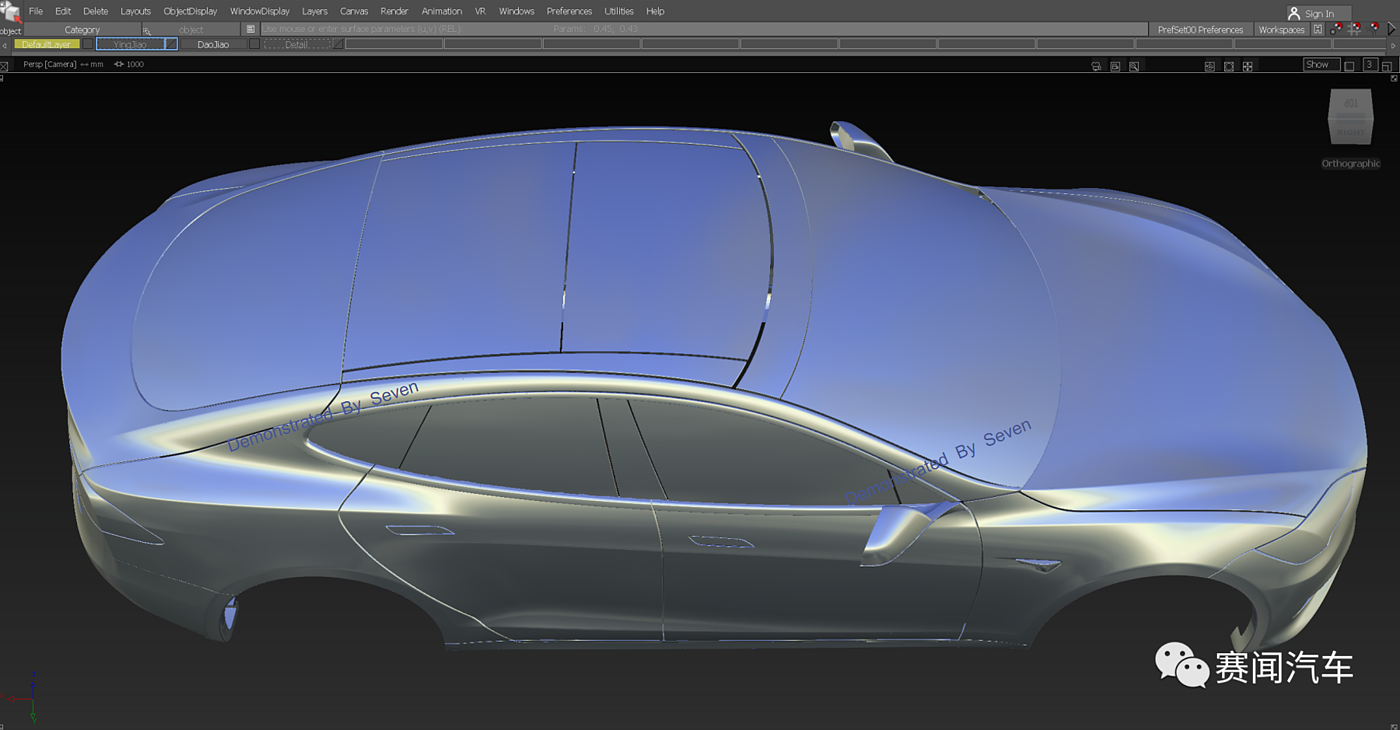1400x730 pixels.
Task: Click the look-at zoom magnifier icon in viewport bar
Action: [x=1134, y=66]
